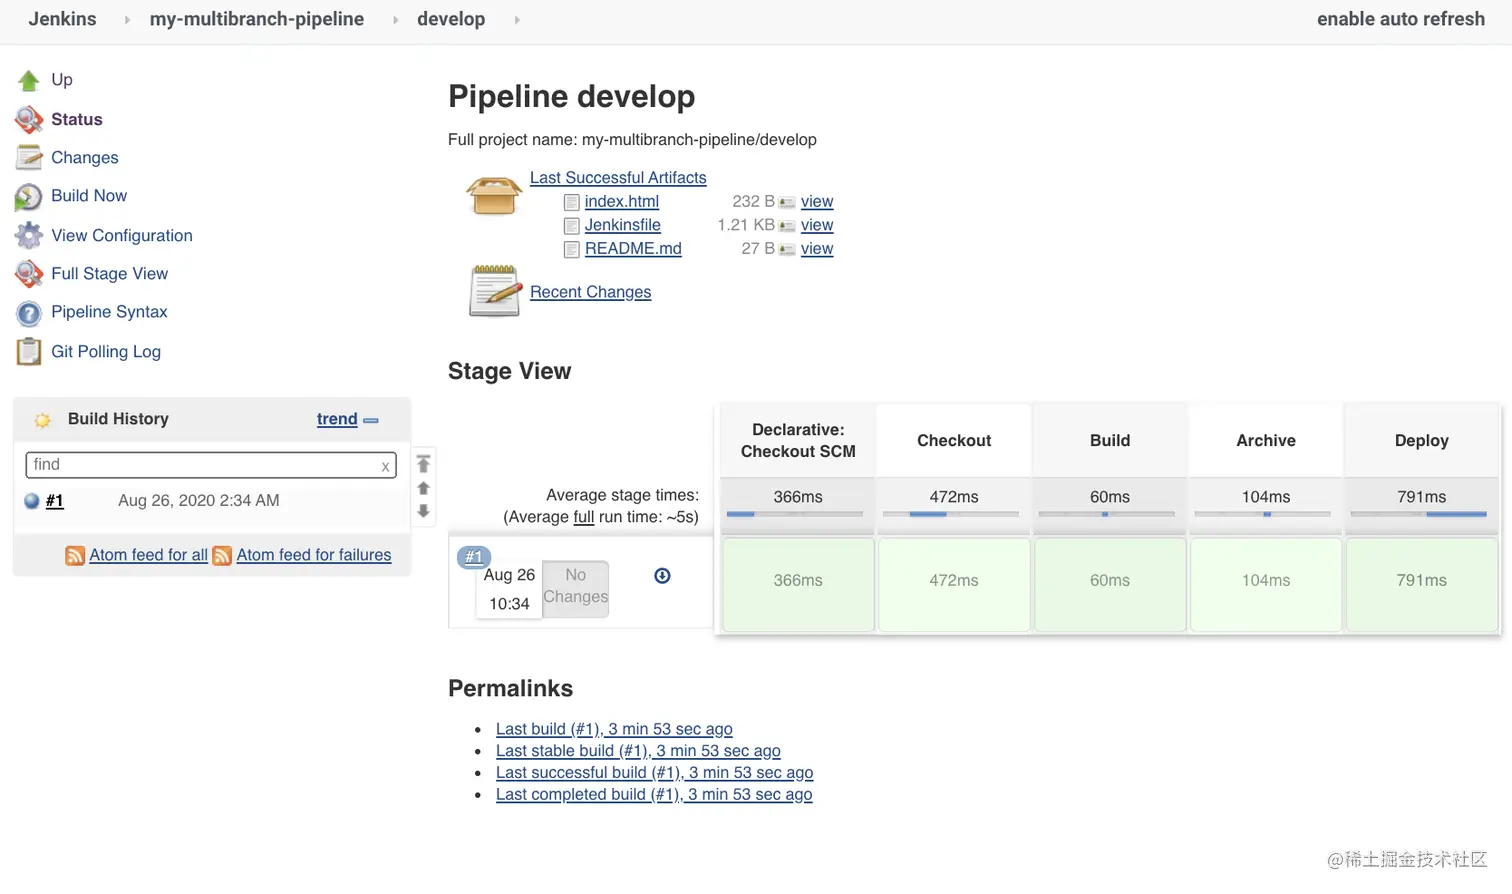Click the Build Now clock icon
Viewport: 1512px width, 894px height.
(x=29, y=197)
